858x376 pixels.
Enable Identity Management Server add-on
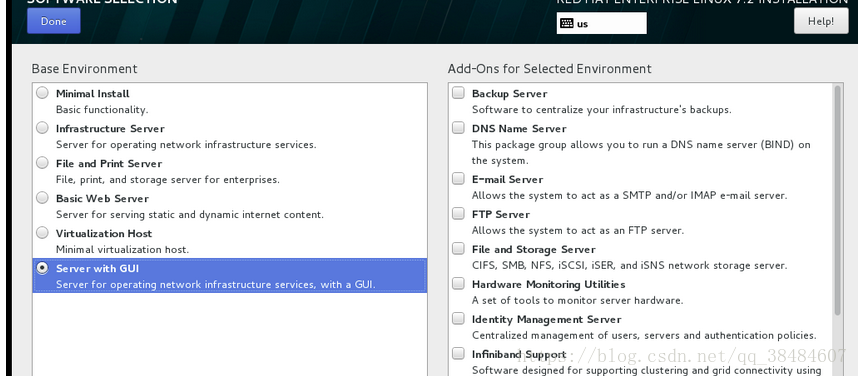458,319
